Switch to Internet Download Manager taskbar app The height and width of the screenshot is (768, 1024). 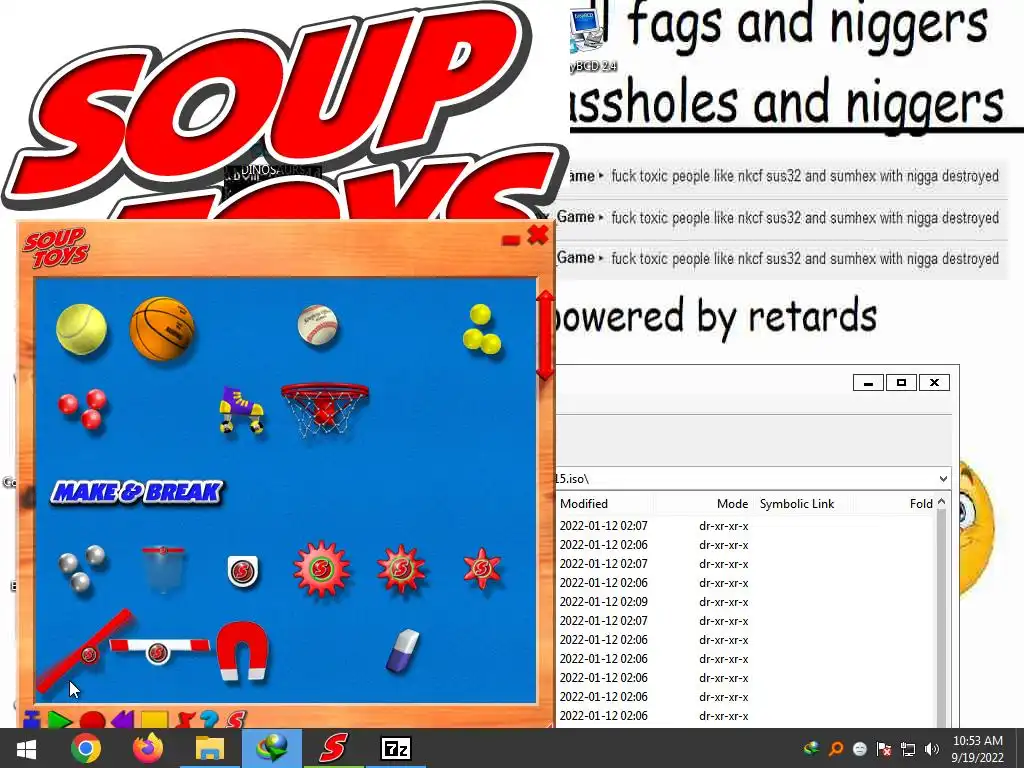point(272,749)
